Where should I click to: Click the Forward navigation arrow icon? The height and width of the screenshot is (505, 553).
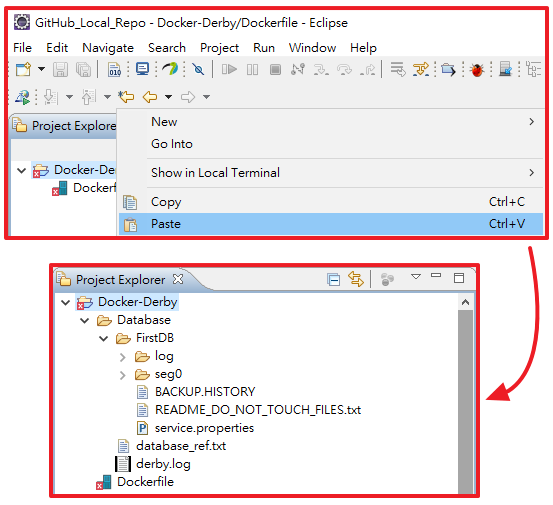coord(188,97)
